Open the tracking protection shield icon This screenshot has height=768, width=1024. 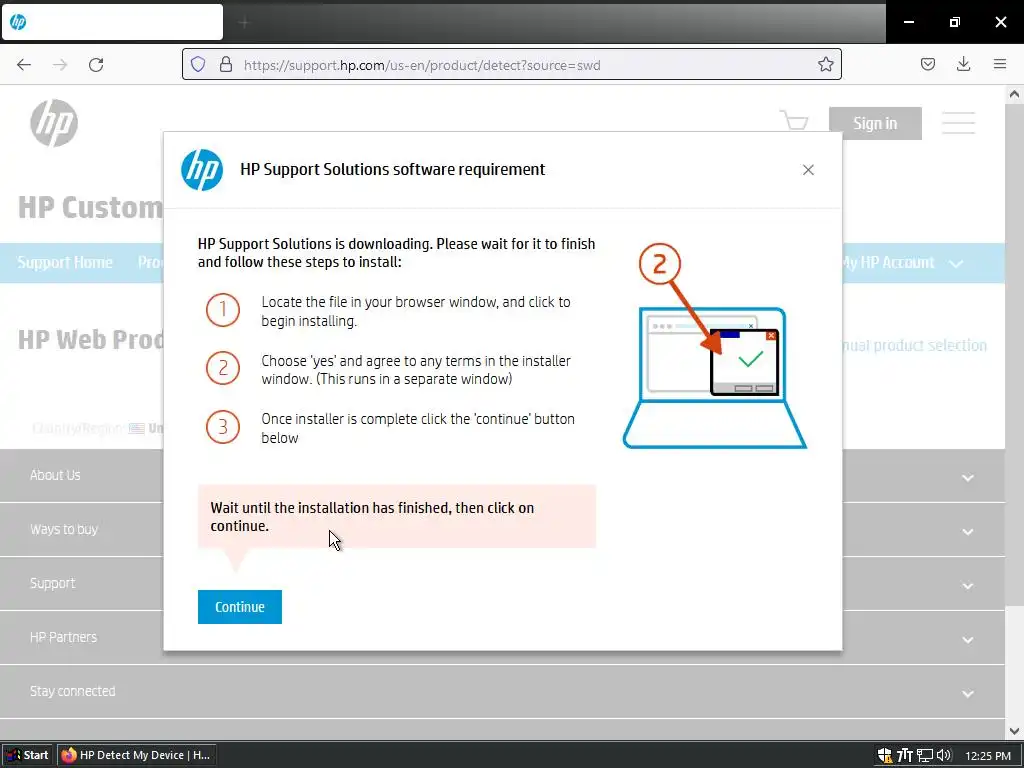198,64
